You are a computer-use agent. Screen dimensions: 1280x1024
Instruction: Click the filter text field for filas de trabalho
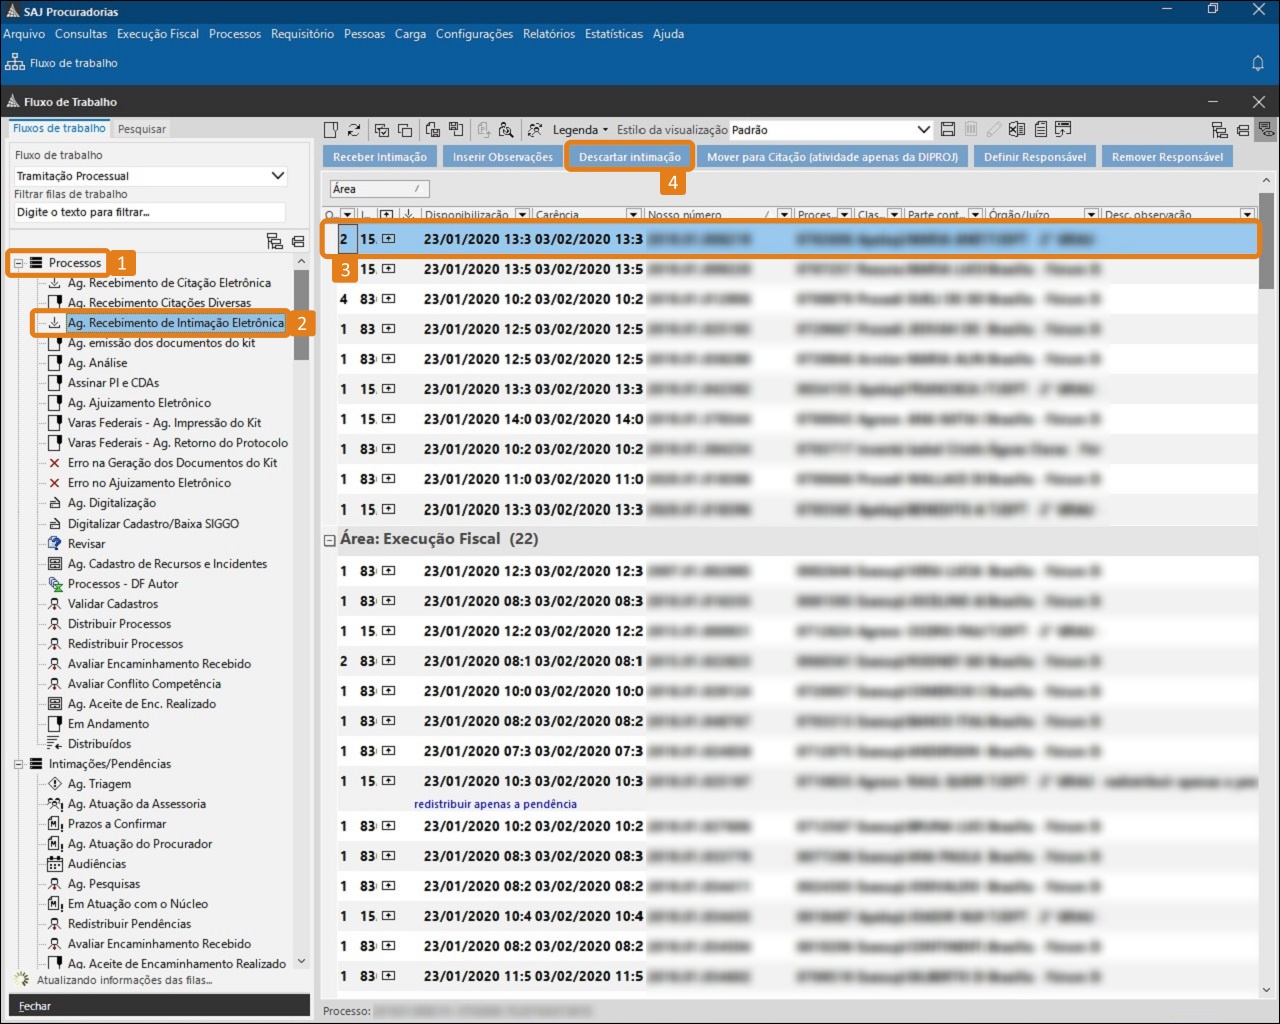point(148,213)
